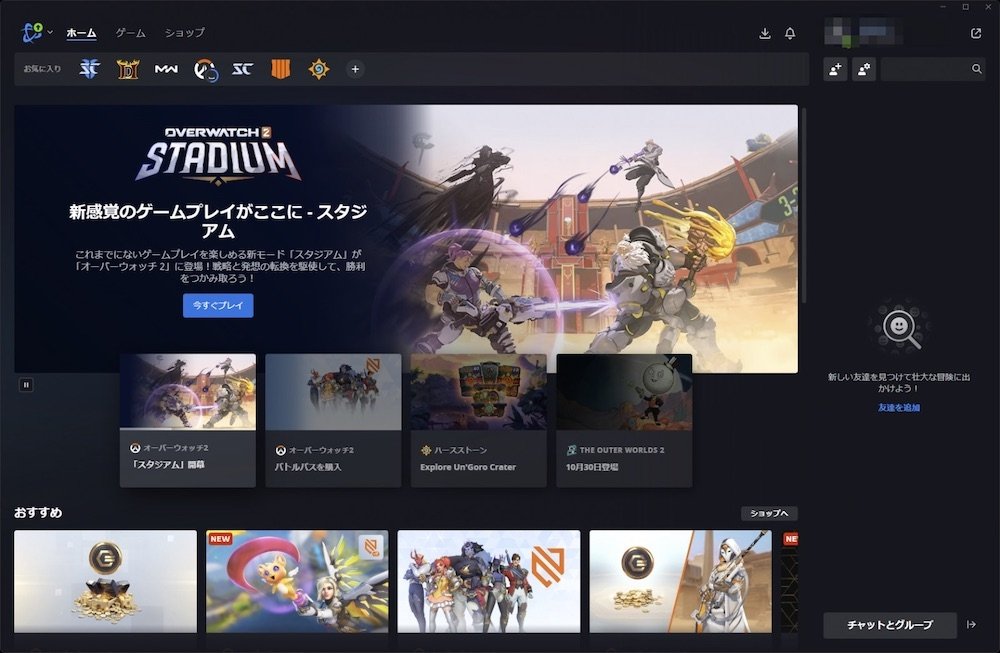The height and width of the screenshot is (653, 1000).
Task: Launch StarCraft II from favorites
Action: 89,69
